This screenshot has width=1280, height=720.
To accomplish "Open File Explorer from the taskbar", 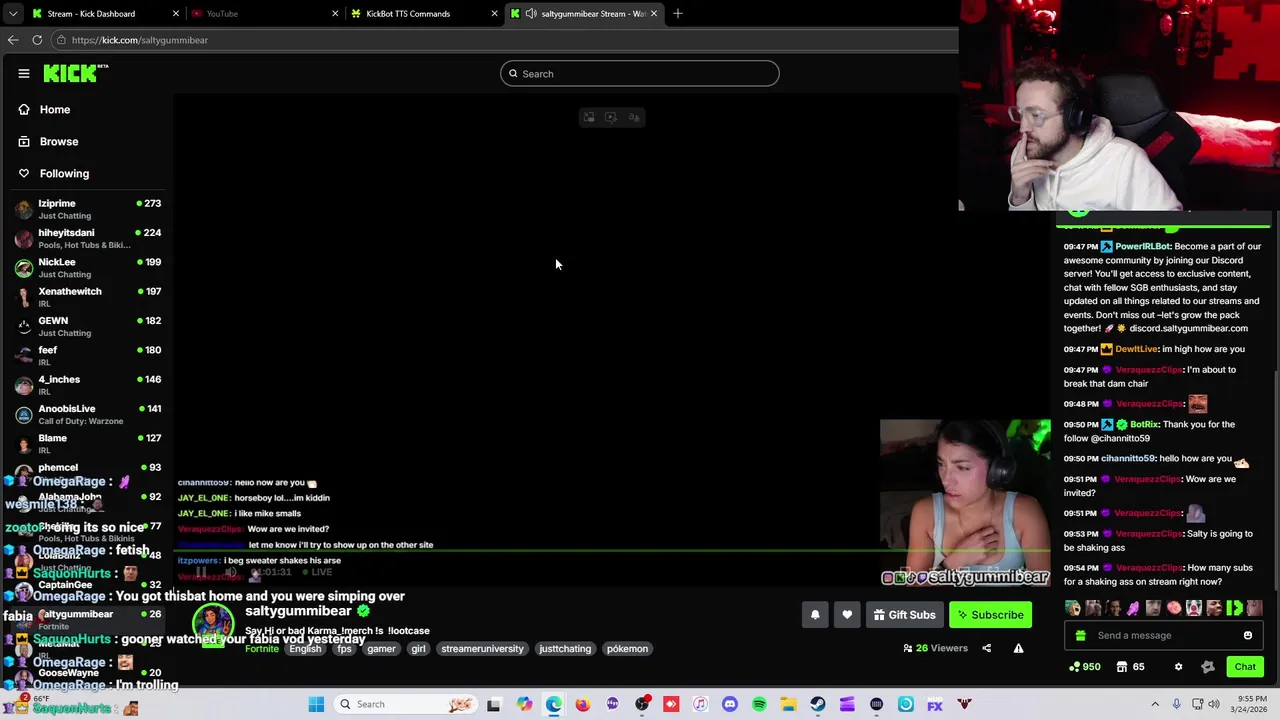I will coord(789,704).
